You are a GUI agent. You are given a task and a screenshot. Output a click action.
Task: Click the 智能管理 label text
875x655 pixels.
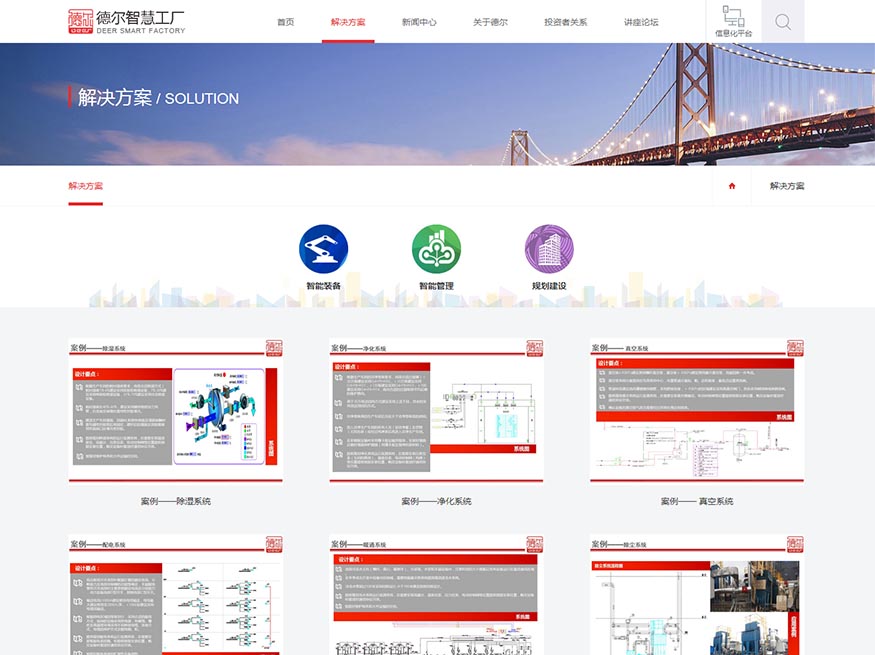436,286
